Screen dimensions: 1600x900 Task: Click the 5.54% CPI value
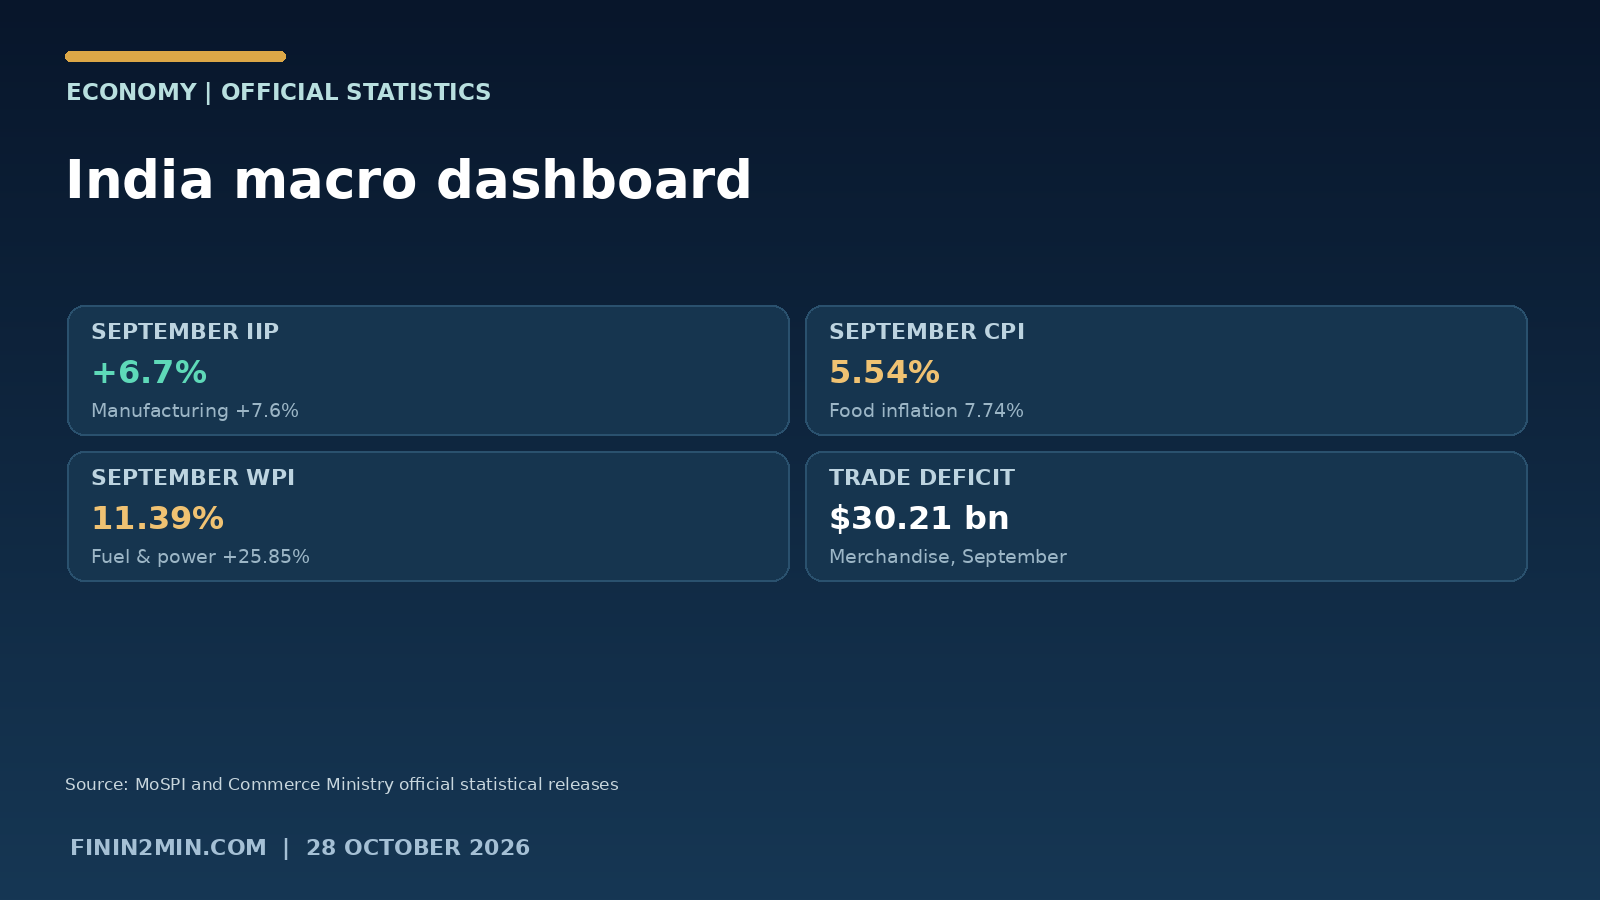[x=884, y=372]
